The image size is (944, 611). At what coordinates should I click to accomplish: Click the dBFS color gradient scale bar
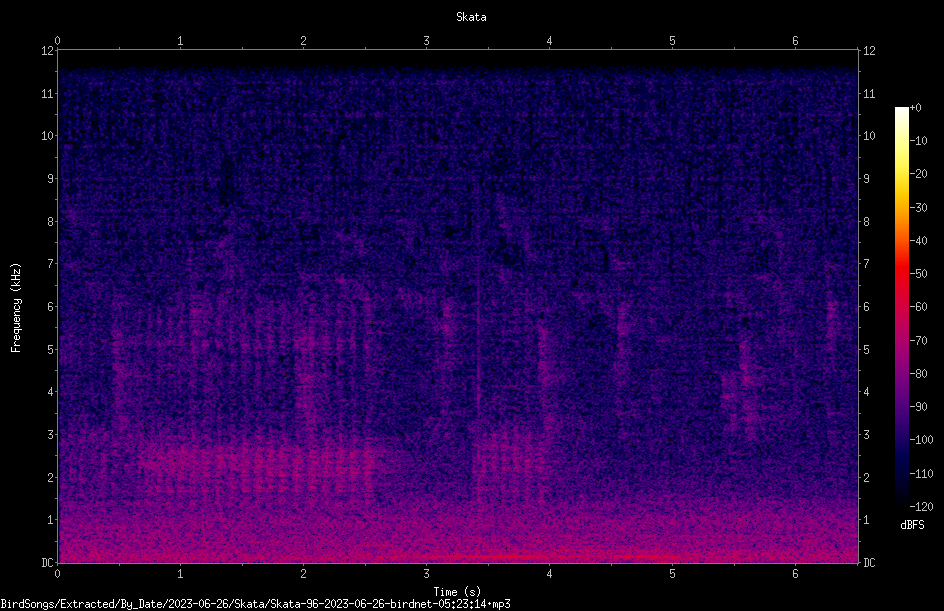point(902,307)
